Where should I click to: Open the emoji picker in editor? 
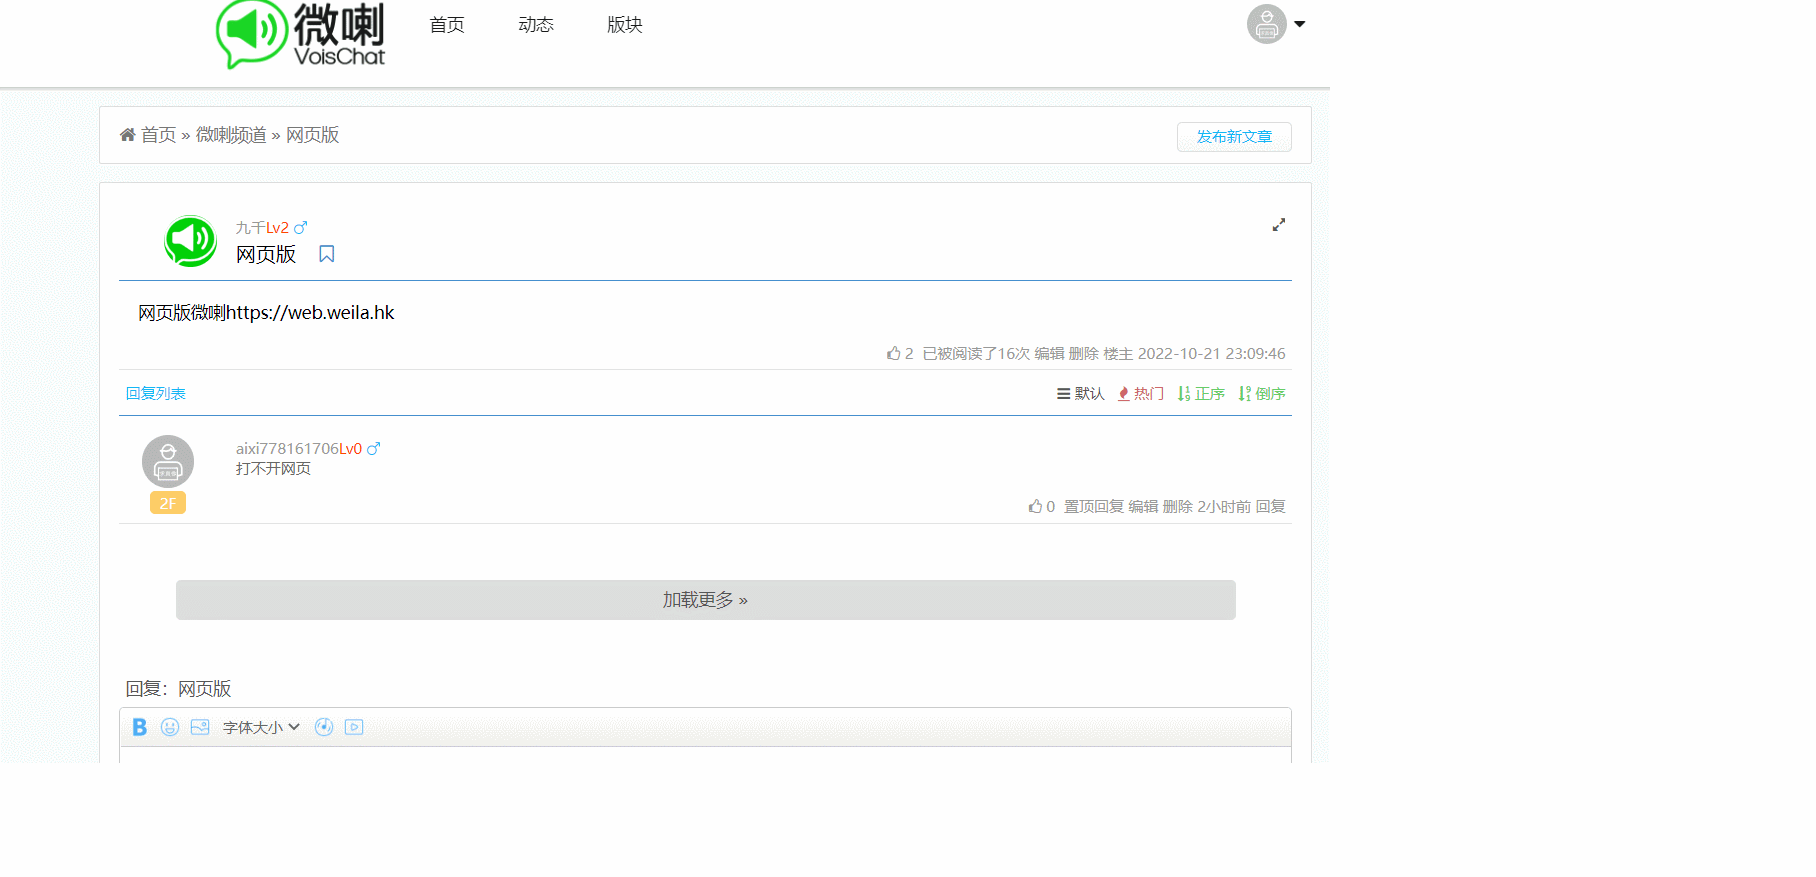point(170,727)
